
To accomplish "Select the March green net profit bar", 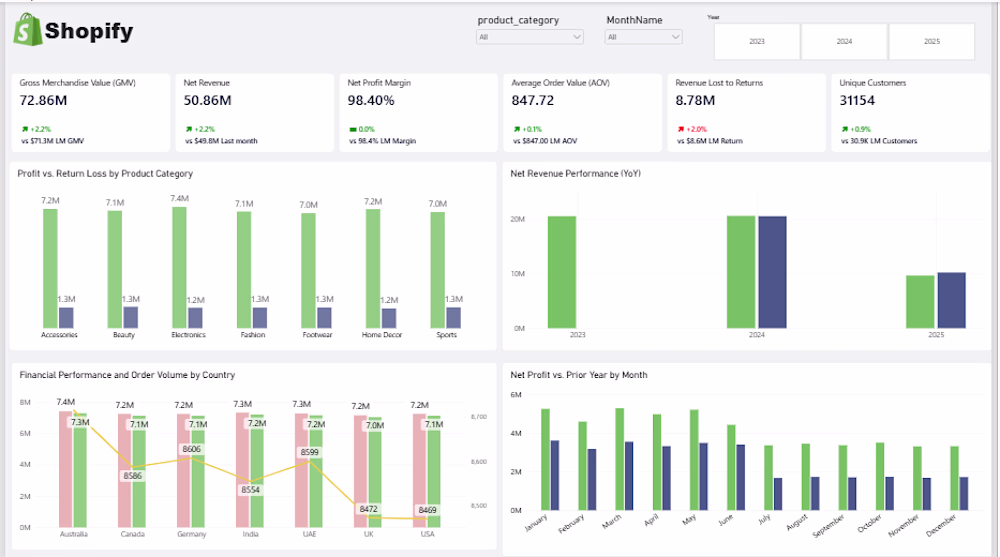I will (620, 459).
